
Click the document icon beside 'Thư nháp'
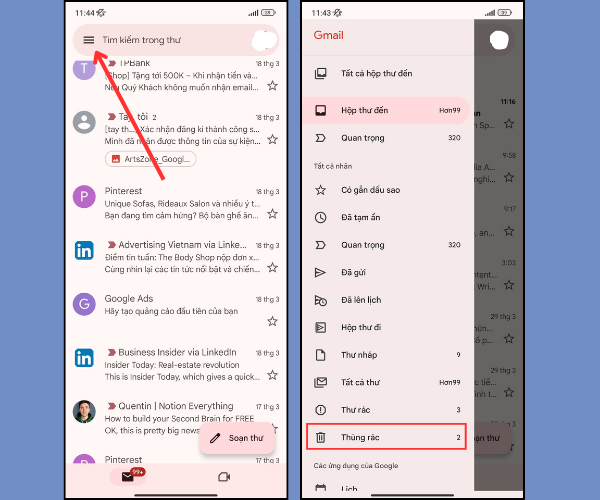click(320, 355)
